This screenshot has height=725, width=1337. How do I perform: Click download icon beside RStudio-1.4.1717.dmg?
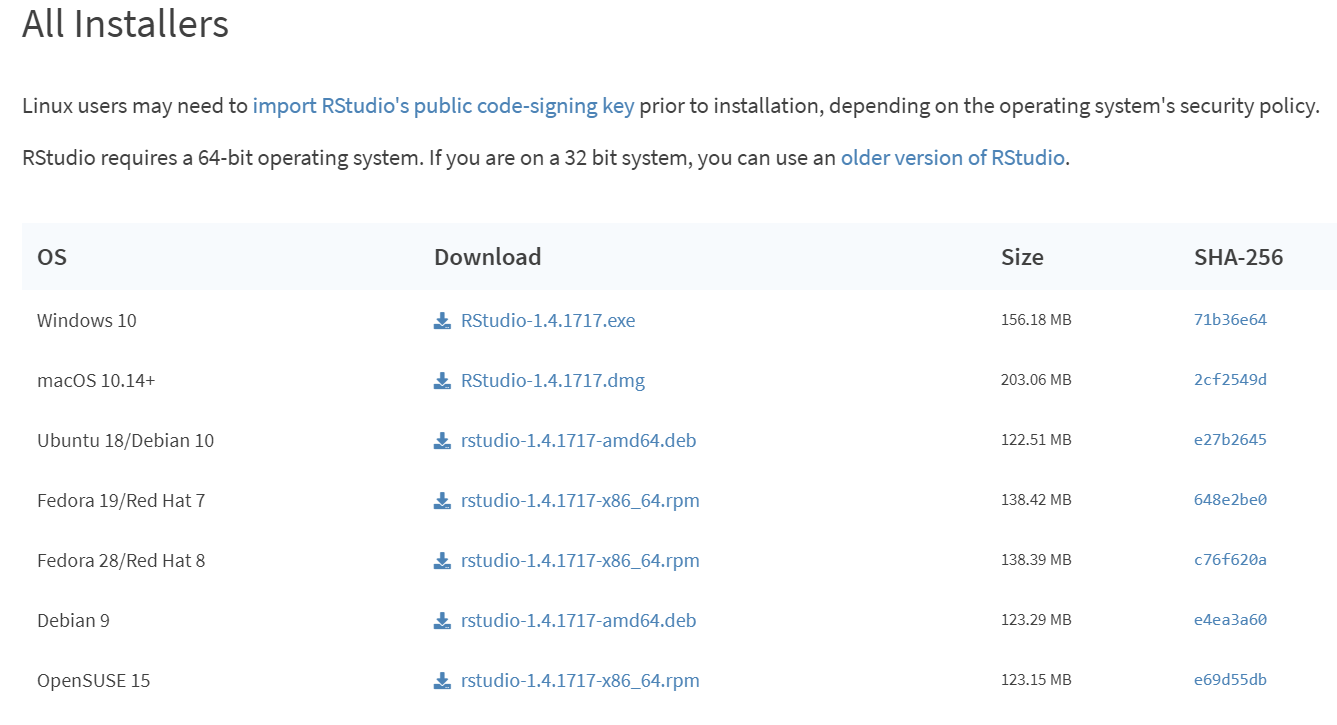point(442,381)
